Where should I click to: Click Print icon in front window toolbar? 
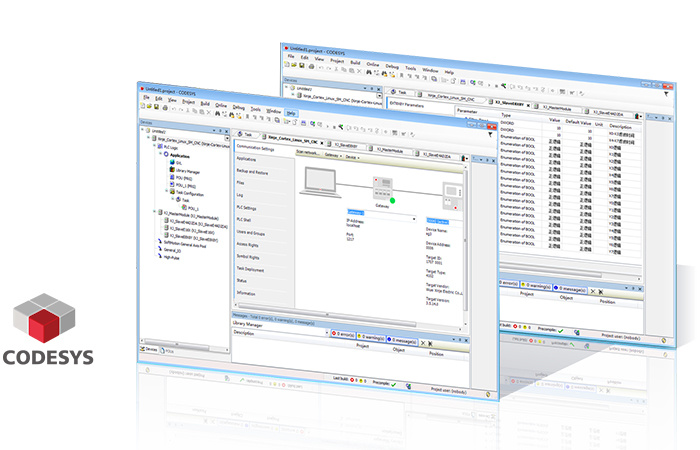coord(165,108)
